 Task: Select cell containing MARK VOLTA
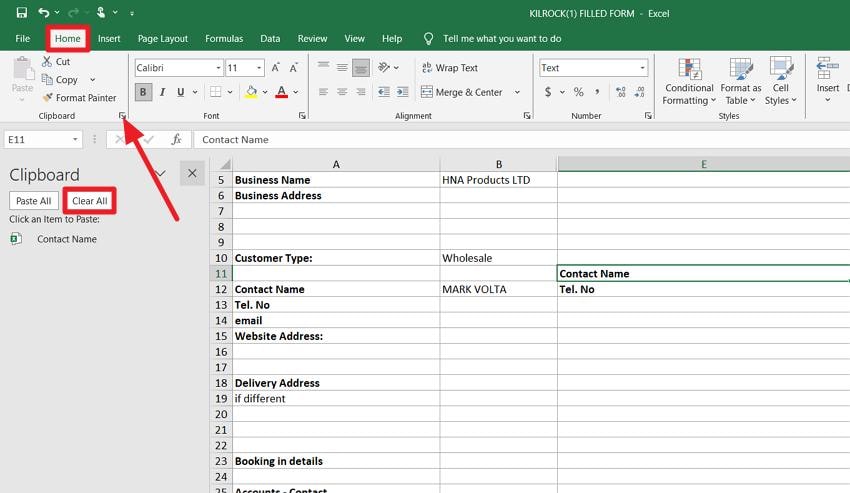(x=498, y=289)
